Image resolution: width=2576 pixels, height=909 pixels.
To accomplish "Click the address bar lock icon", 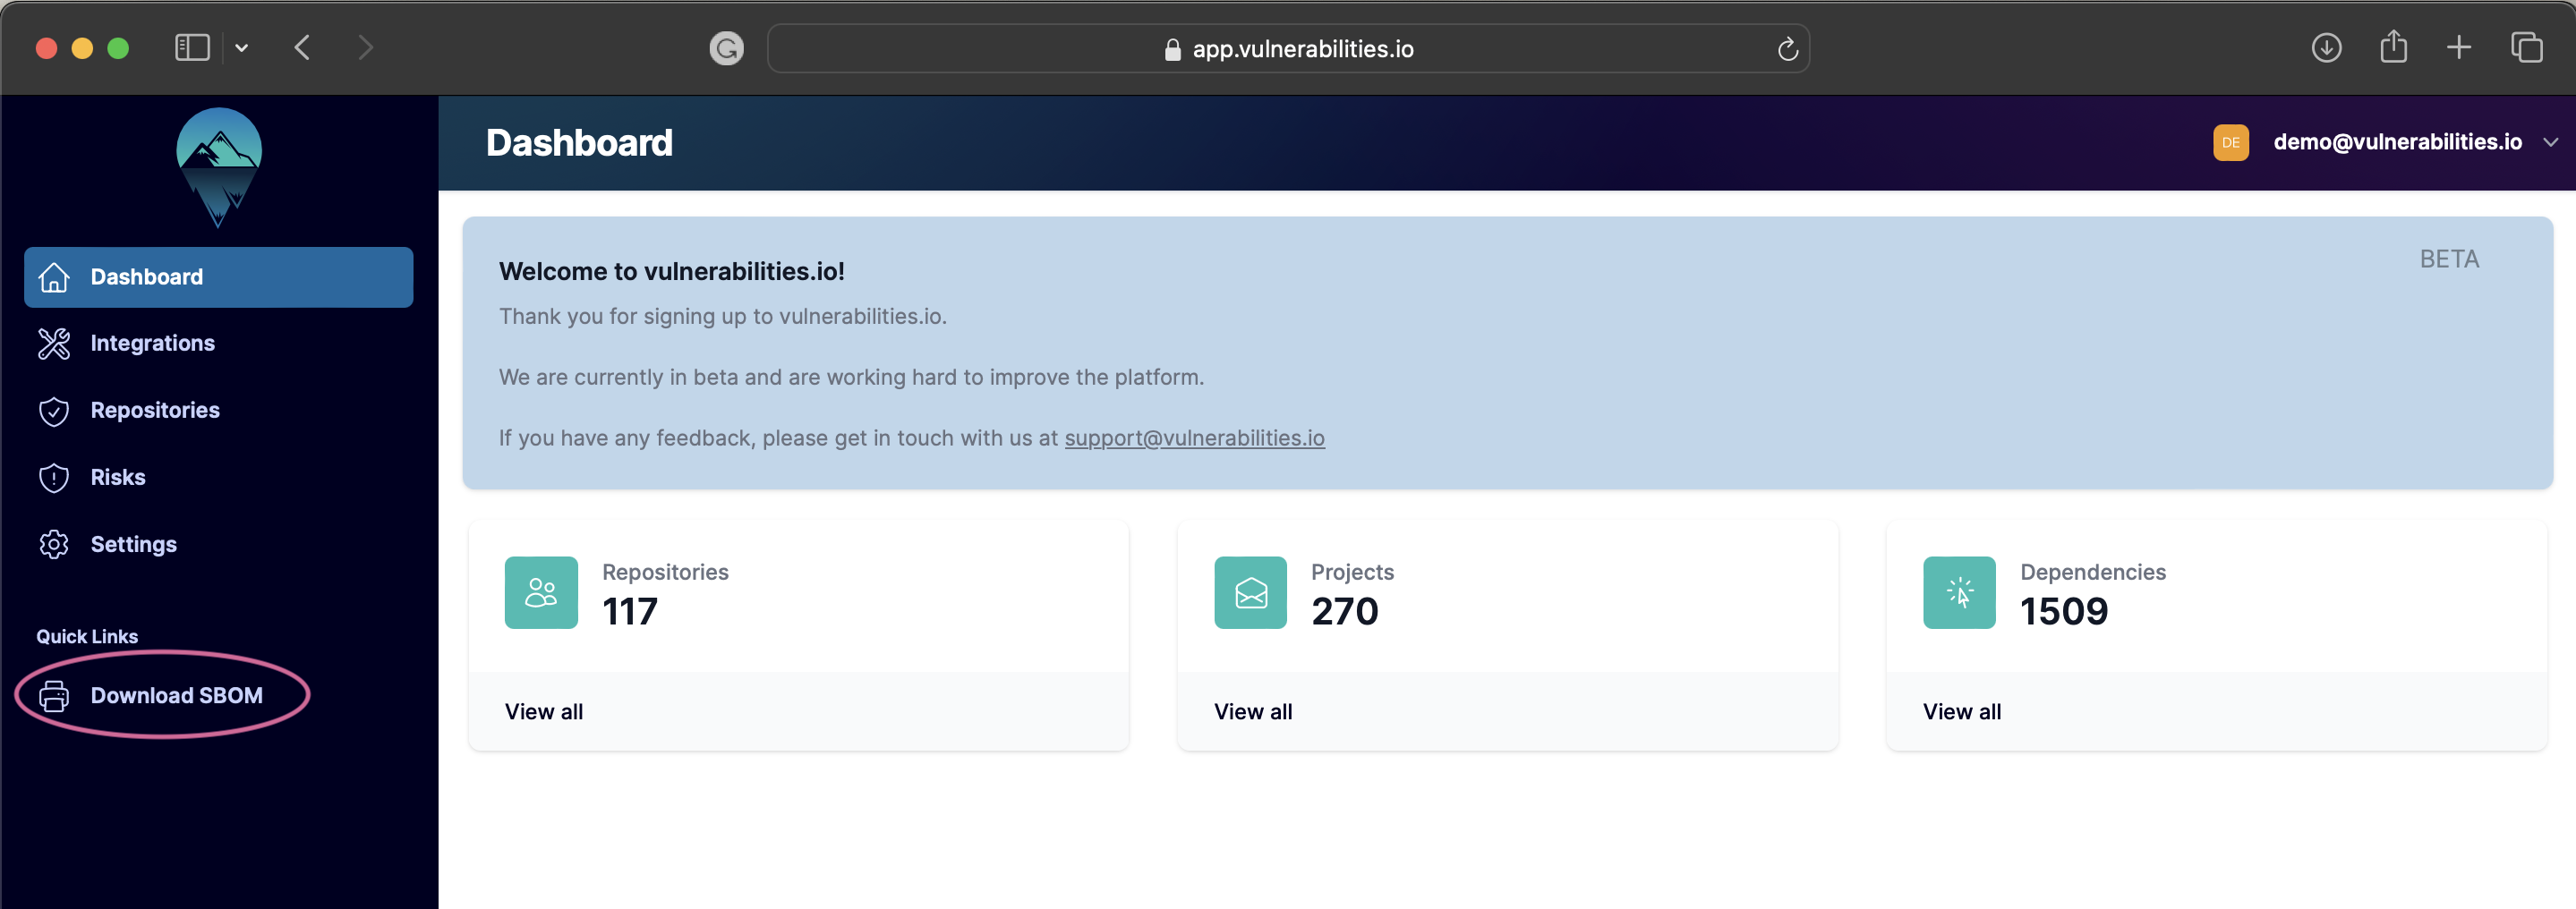I will (x=1173, y=50).
